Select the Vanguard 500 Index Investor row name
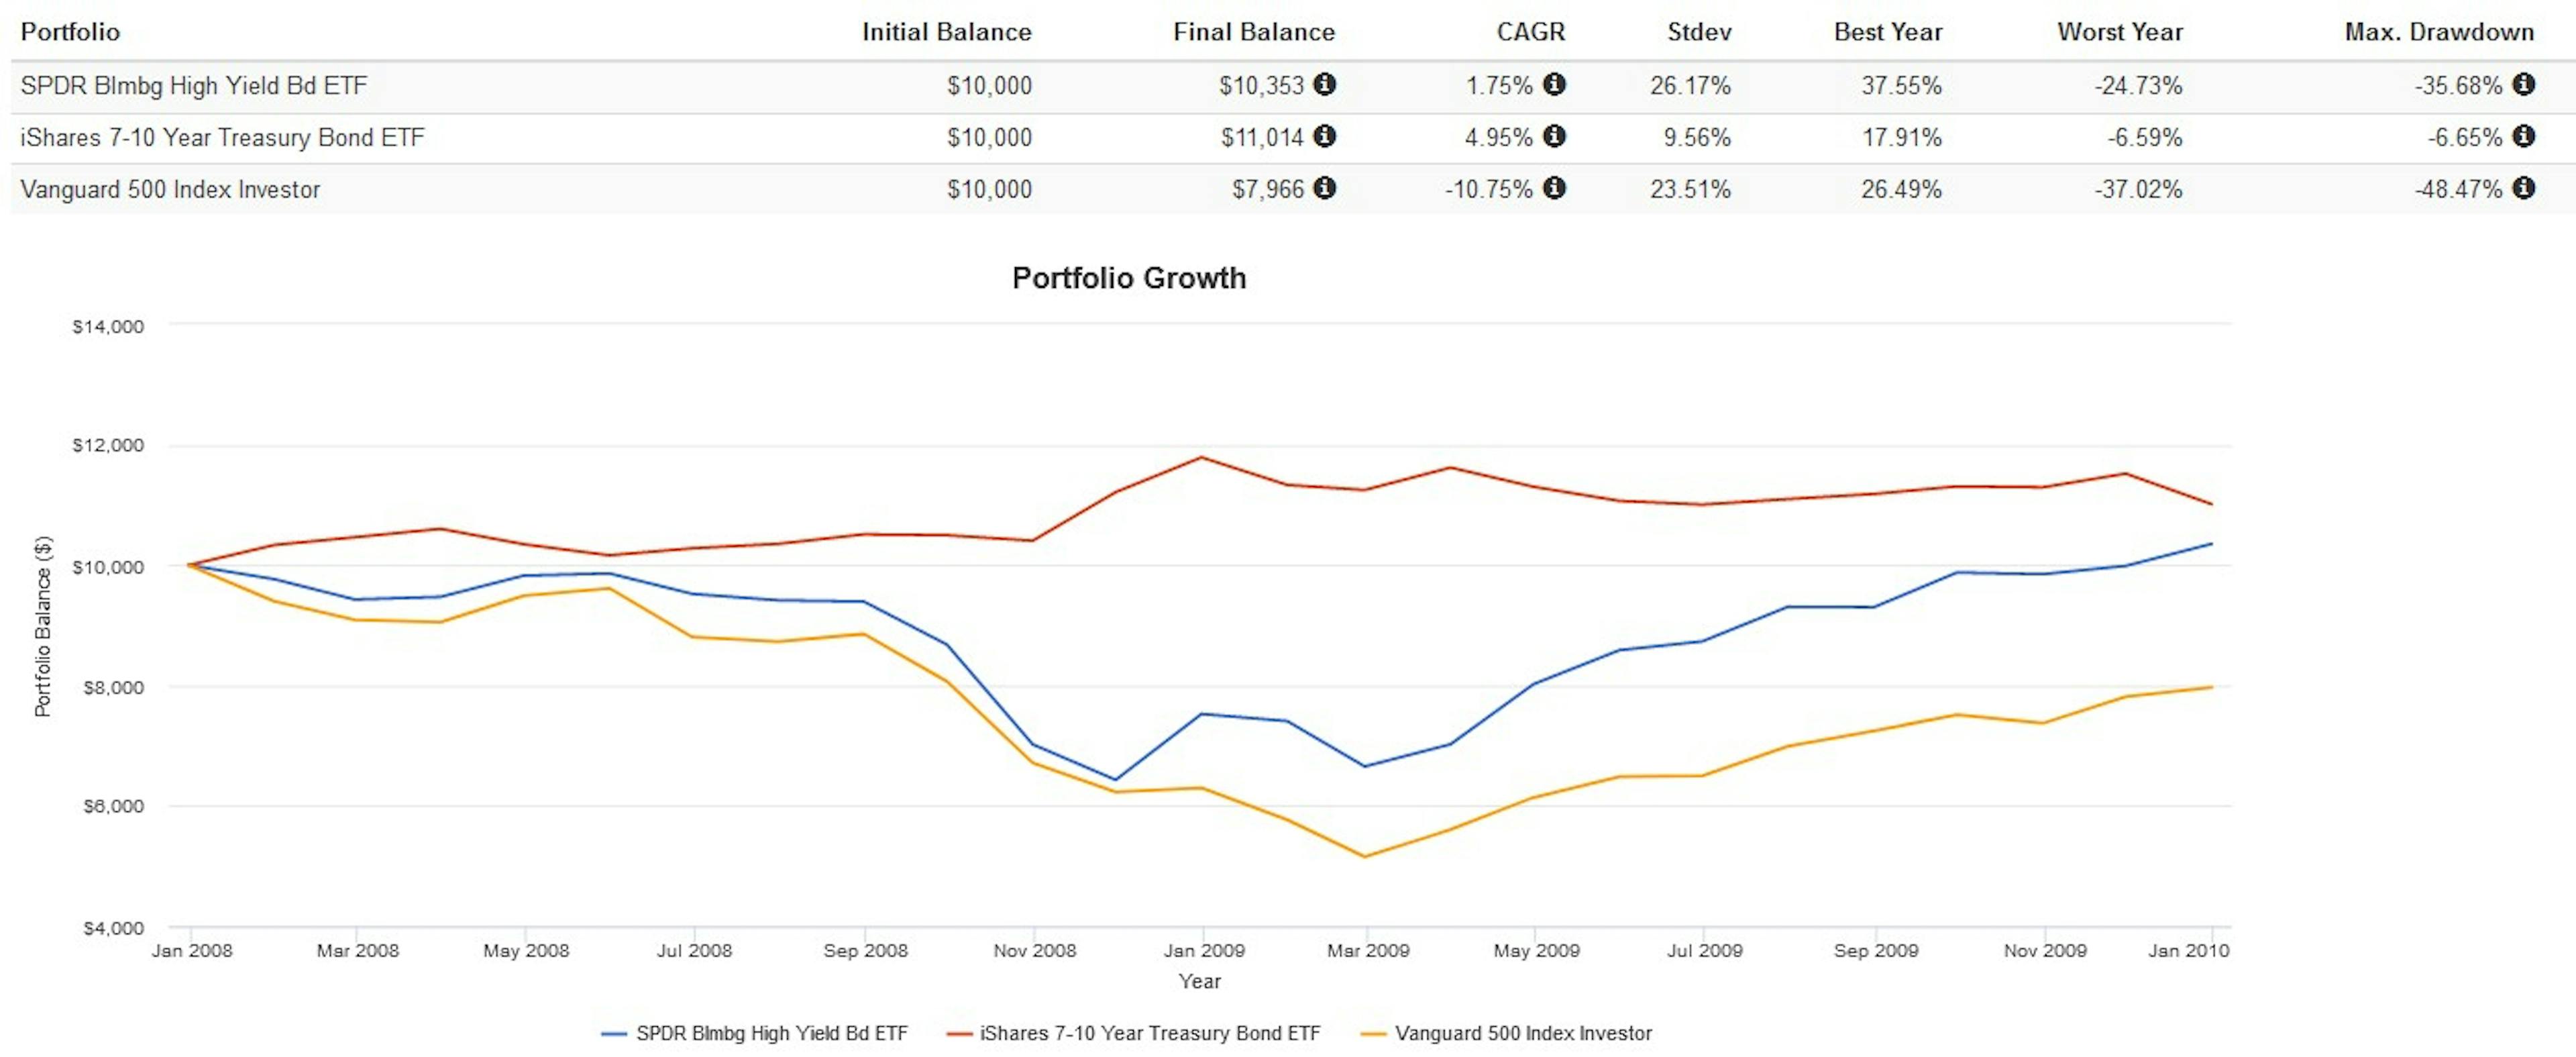2576x1057 pixels. coord(170,189)
